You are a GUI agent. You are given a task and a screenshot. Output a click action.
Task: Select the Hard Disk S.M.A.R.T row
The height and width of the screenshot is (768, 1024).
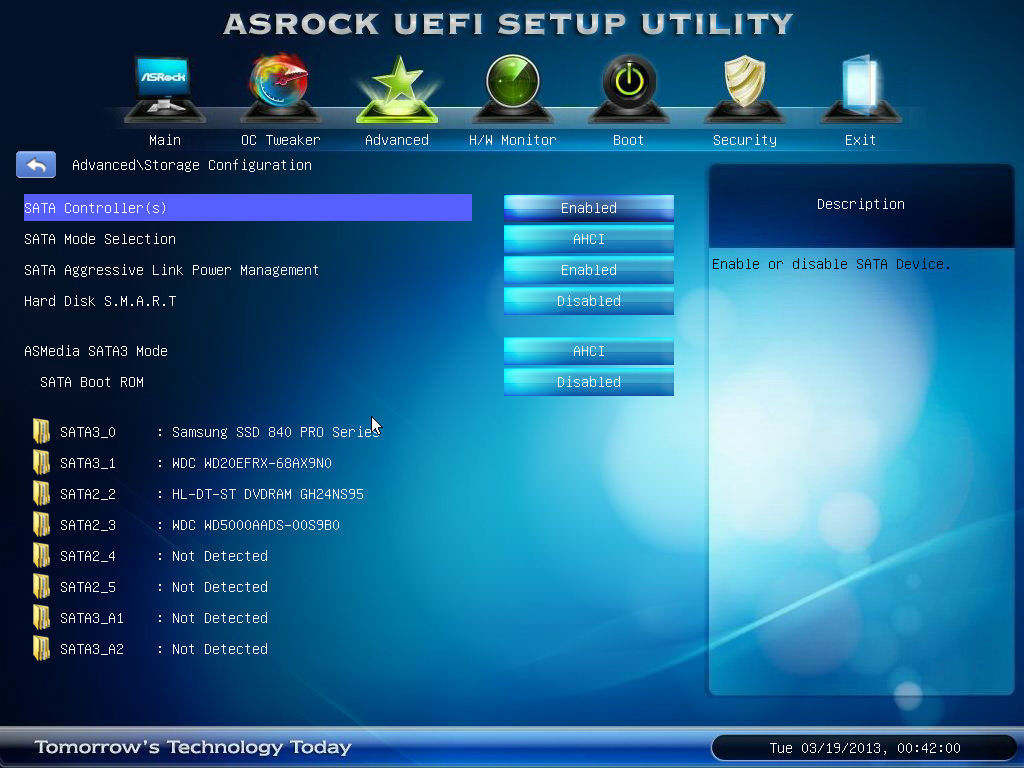248,301
